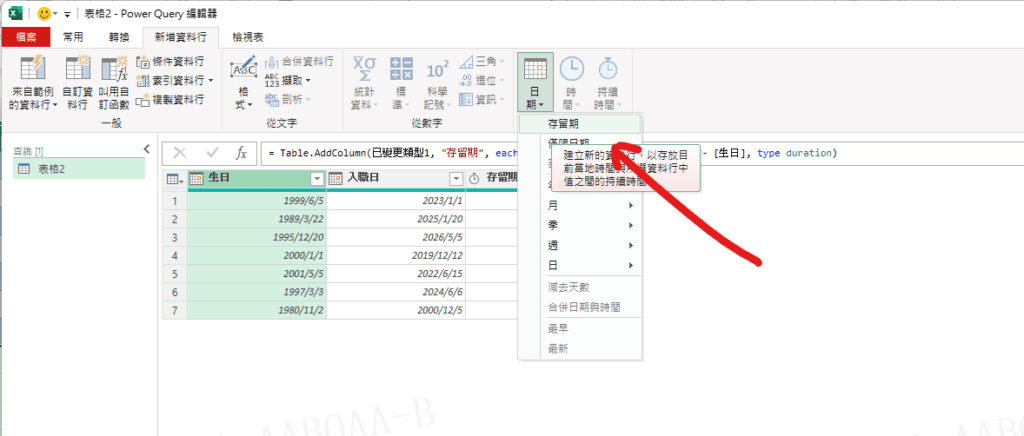
Task: Click the 條件資料行 icon
Action: click(143, 62)
